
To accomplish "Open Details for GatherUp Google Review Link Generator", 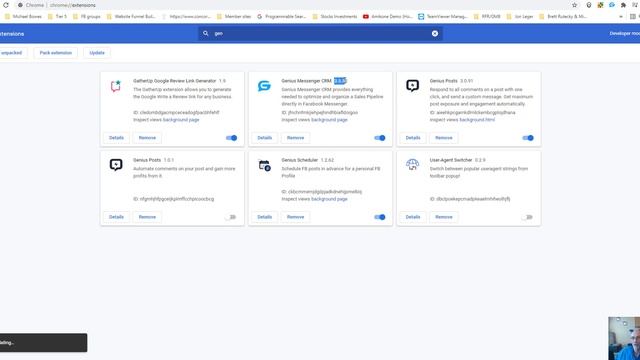I will (116, 138).
